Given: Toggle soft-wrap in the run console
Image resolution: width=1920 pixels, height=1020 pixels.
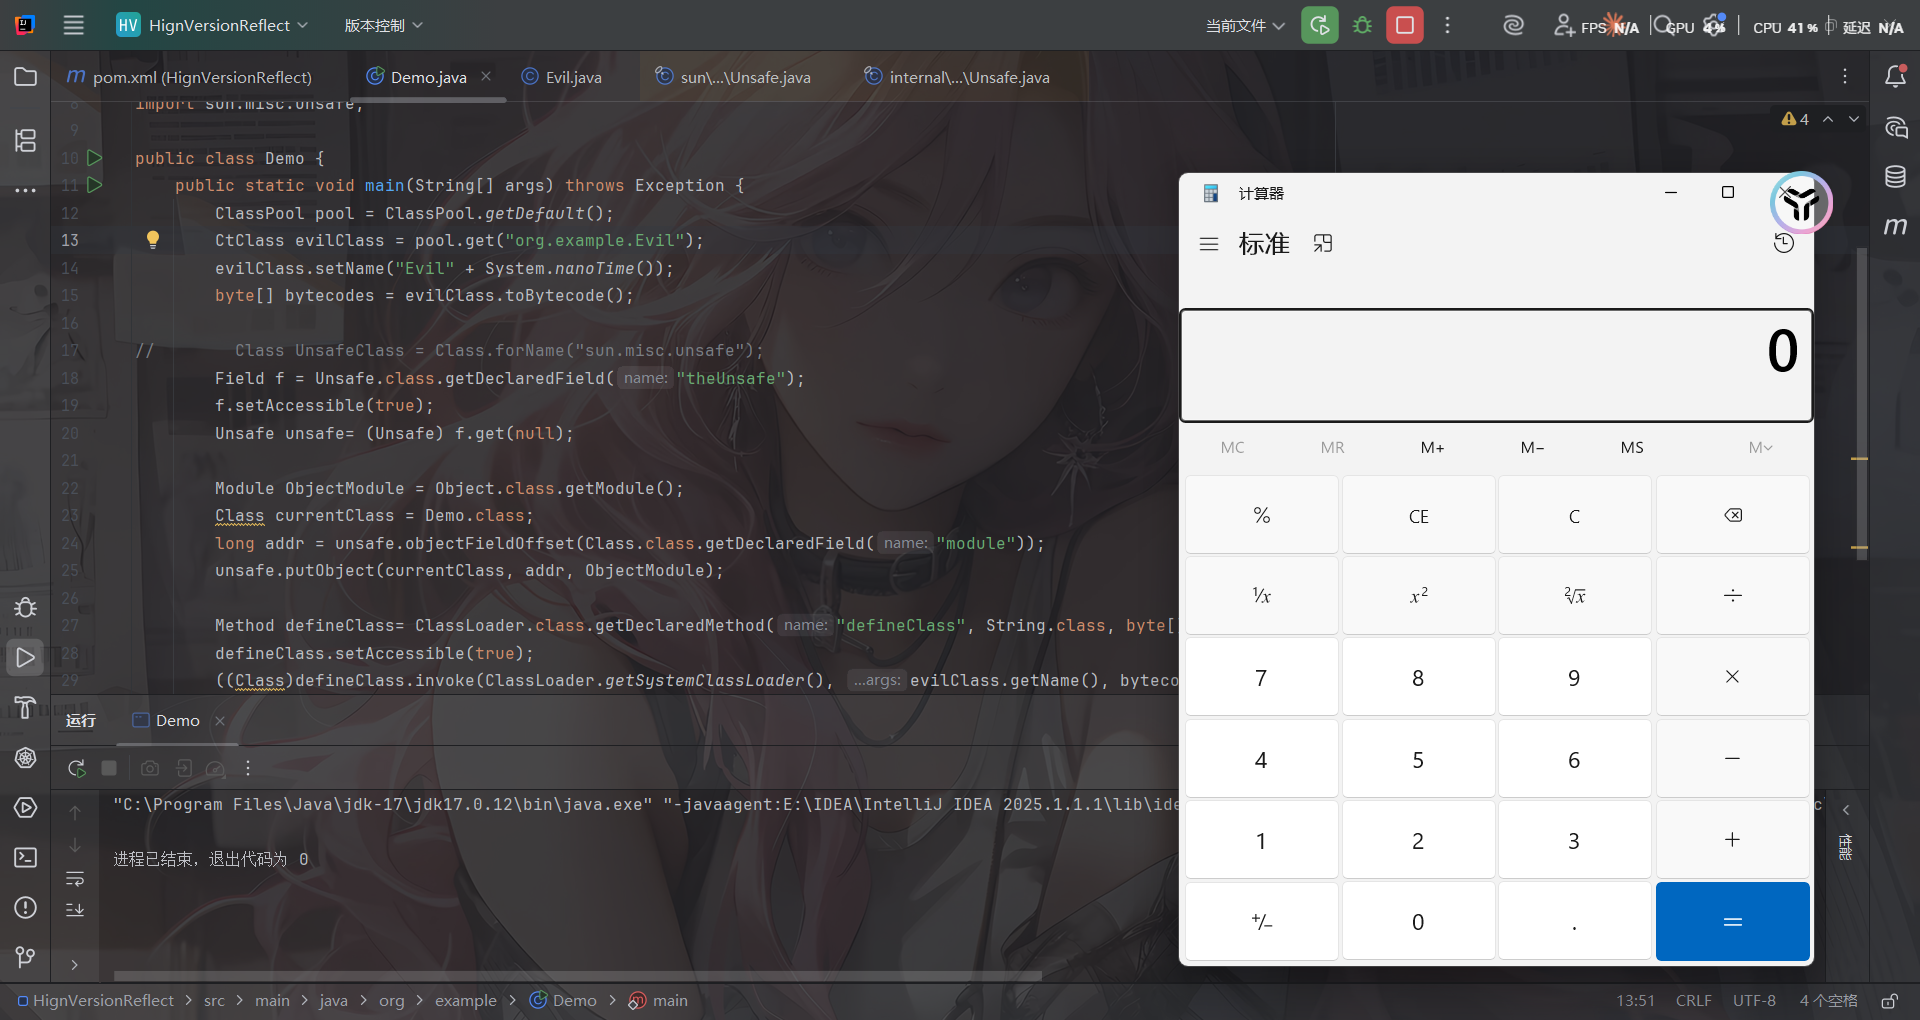Looking at the screenshot, I should pos(75,879).
